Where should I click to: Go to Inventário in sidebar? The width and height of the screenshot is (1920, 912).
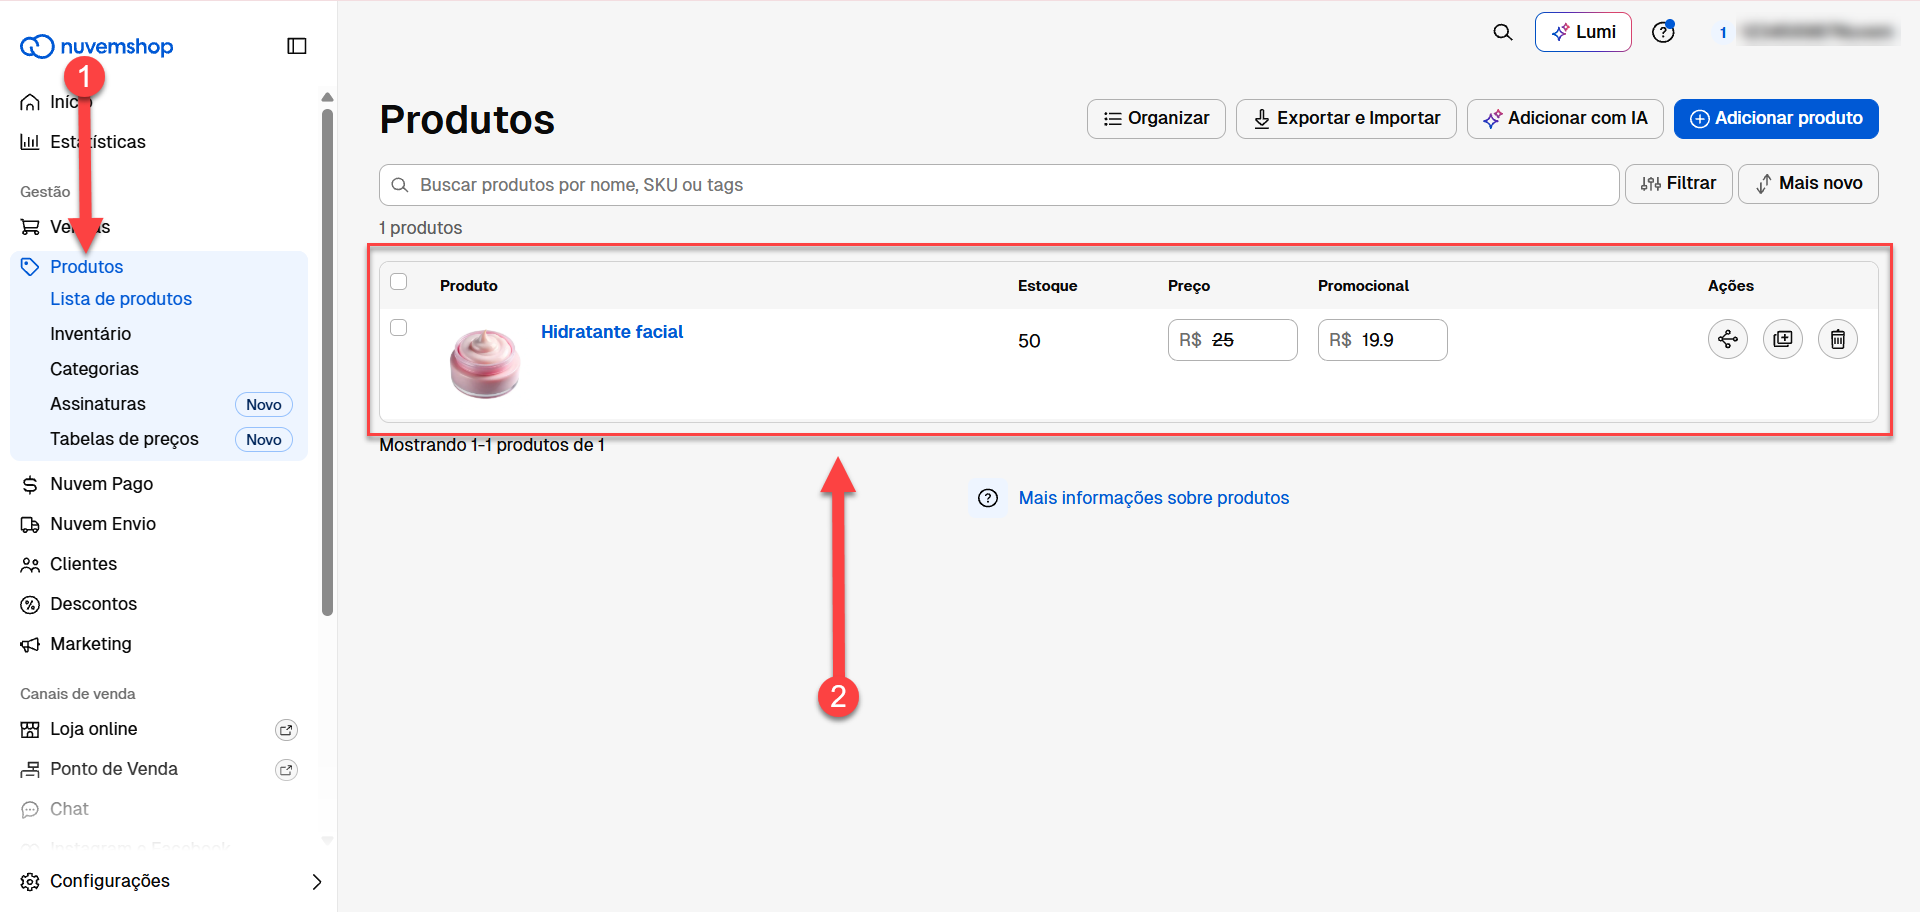(x=91, y=334)
